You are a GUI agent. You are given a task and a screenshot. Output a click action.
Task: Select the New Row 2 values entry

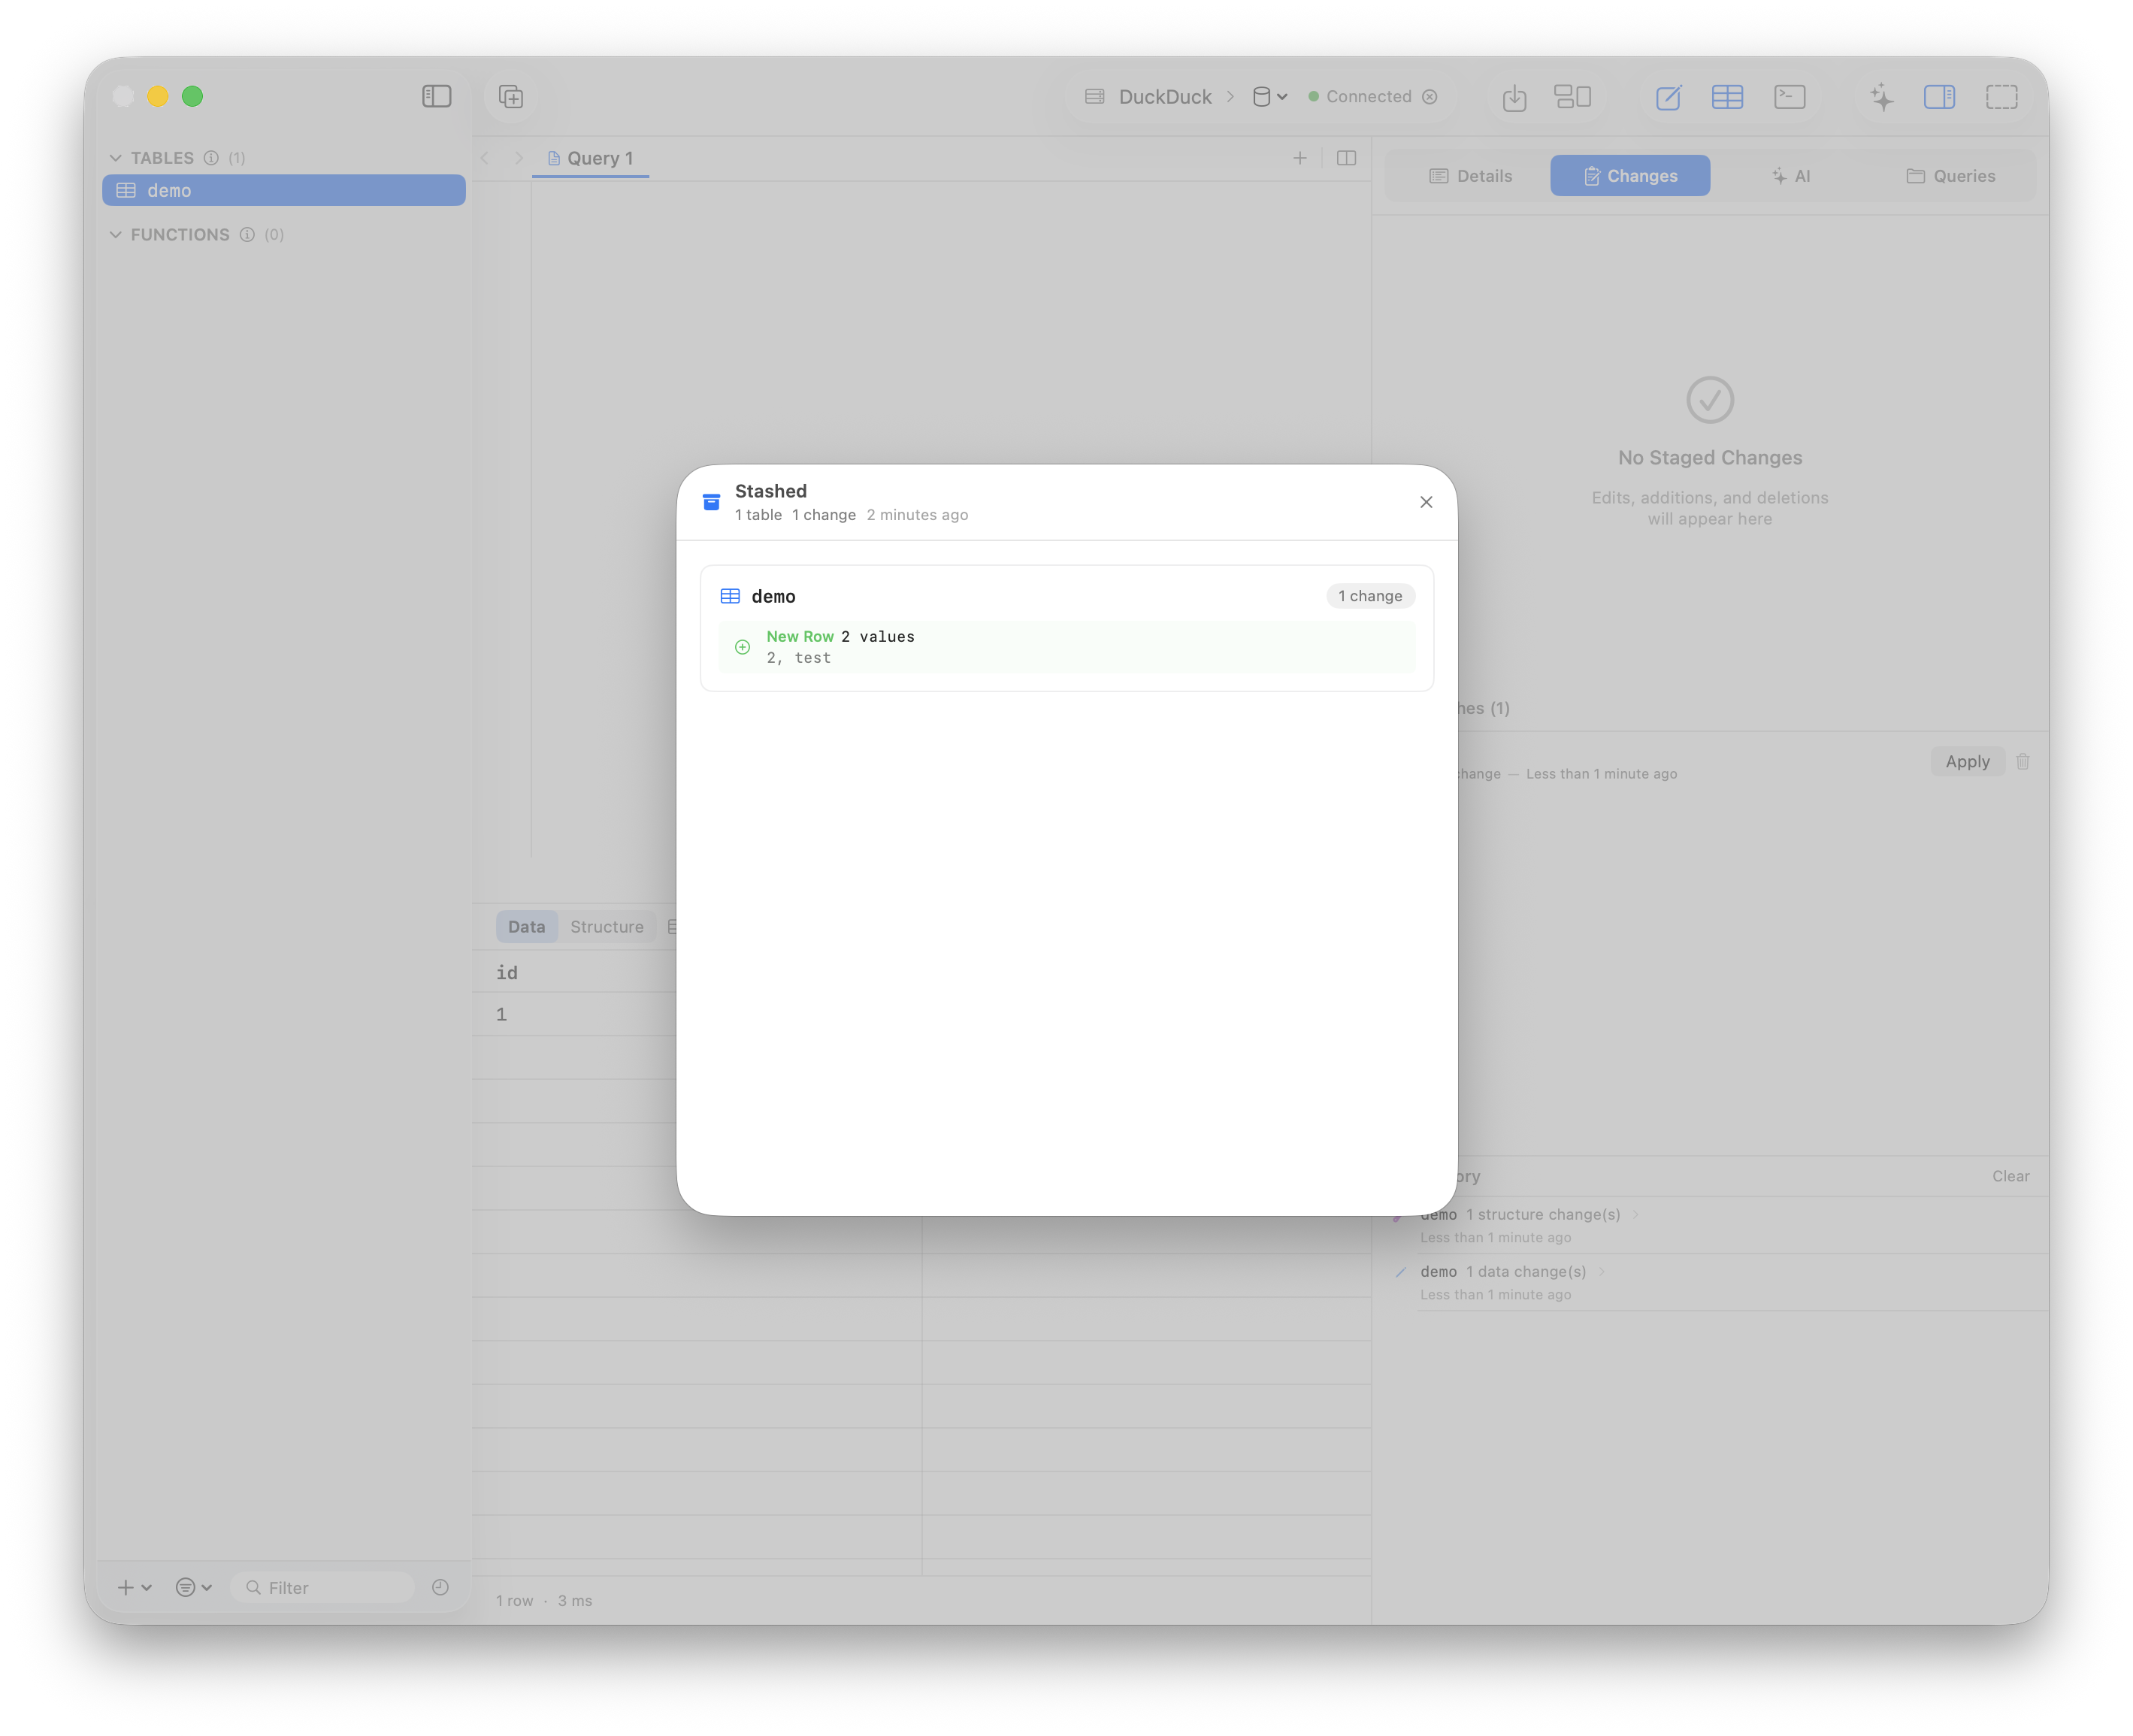pyautogui.click(x=1066, y=647)
